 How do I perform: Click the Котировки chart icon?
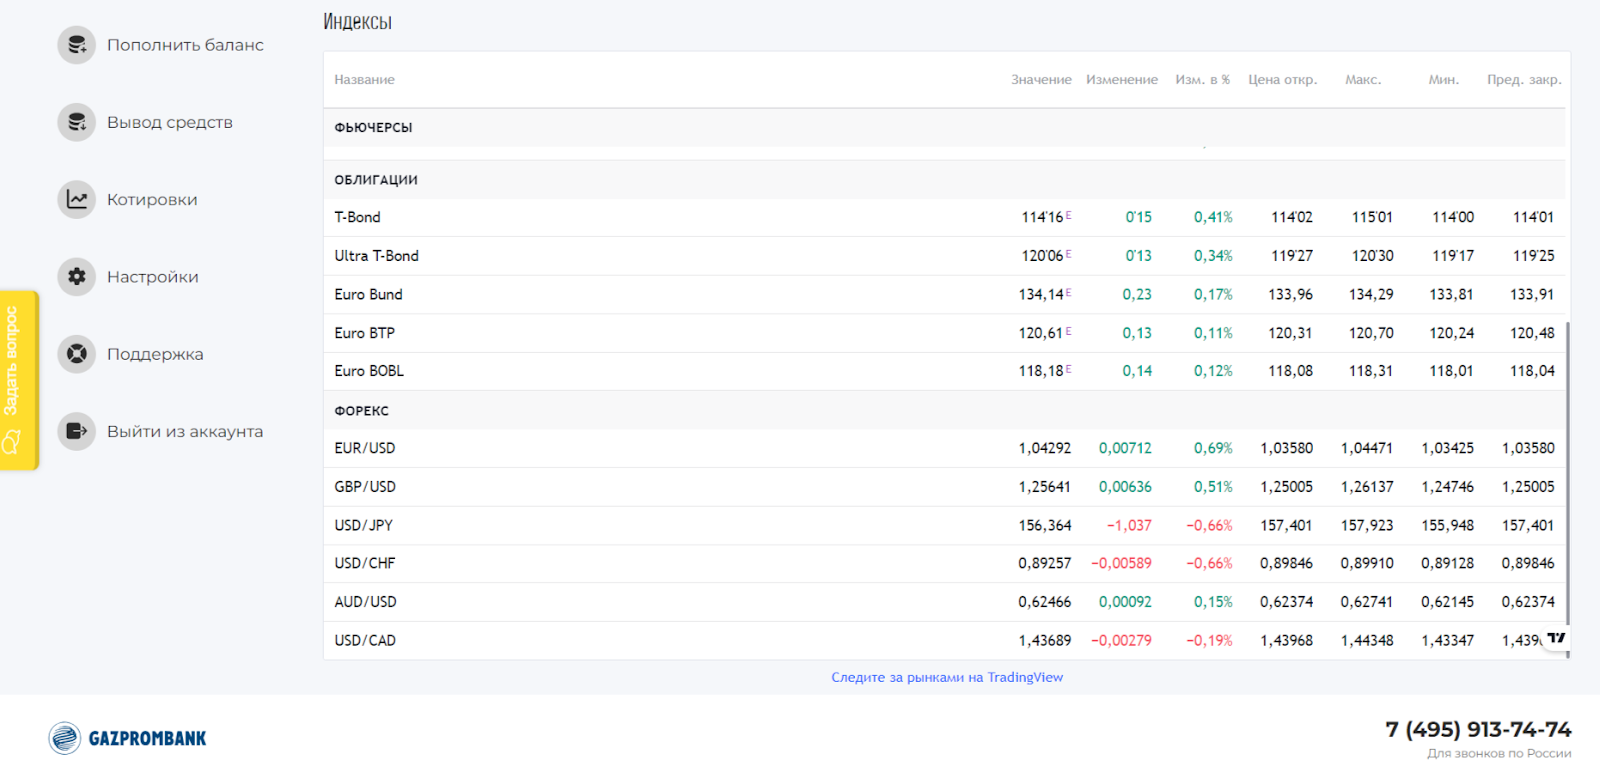click(x=76, y=199)
